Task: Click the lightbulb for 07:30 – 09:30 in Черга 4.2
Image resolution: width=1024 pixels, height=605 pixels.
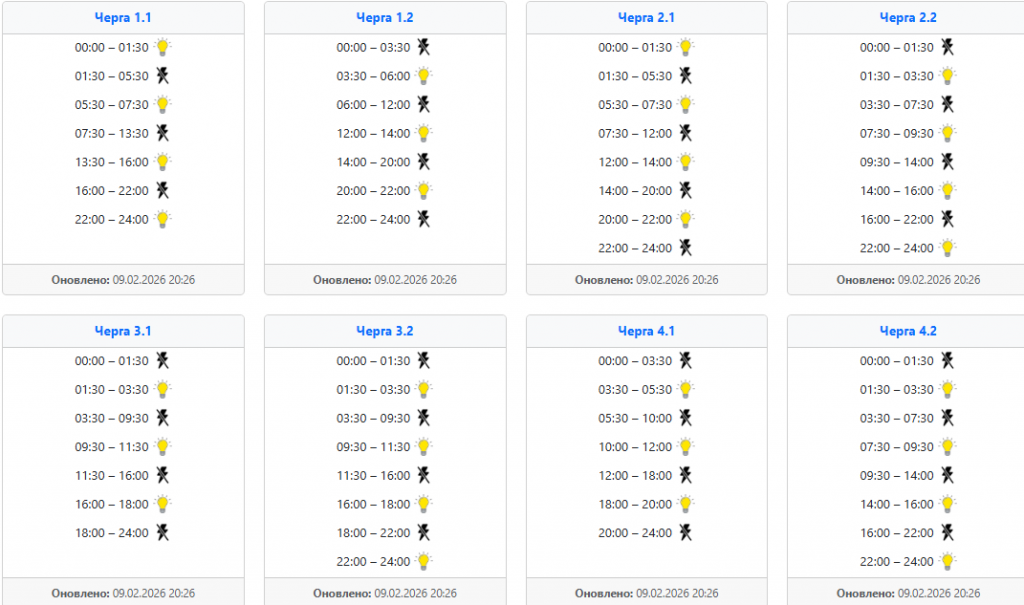Action: (x=947, y=447)
